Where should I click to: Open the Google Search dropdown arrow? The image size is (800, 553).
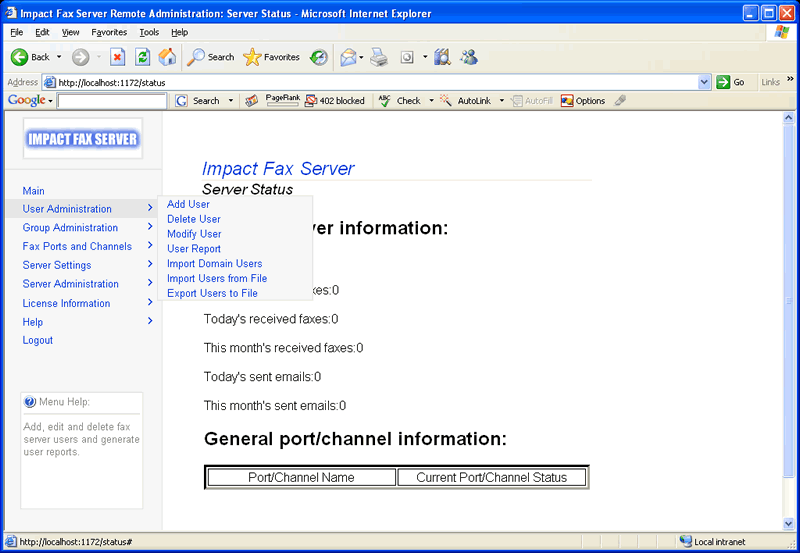[x=231, y=100]
